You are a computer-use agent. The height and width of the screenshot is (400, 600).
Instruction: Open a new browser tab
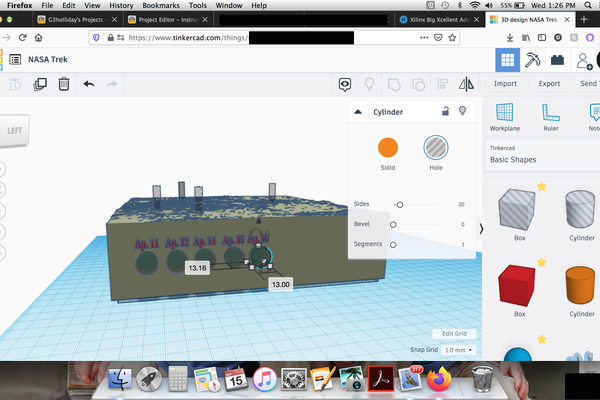[584, 20]
